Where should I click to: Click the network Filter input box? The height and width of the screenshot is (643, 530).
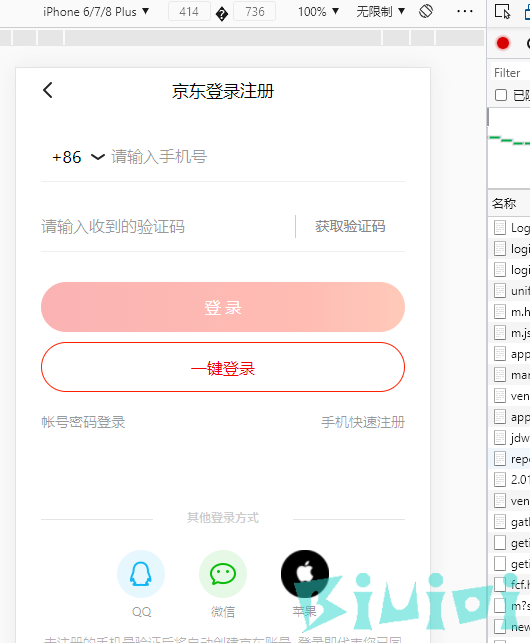(x=511, y=73)
